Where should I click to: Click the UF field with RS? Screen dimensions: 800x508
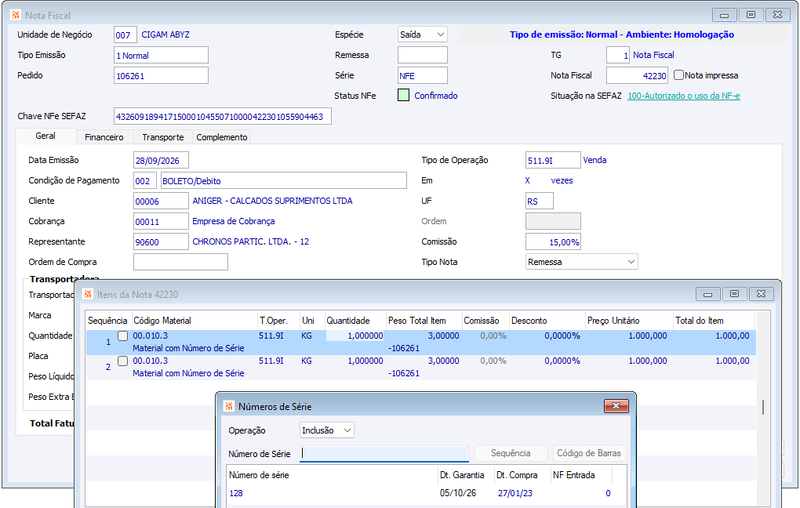539,201
